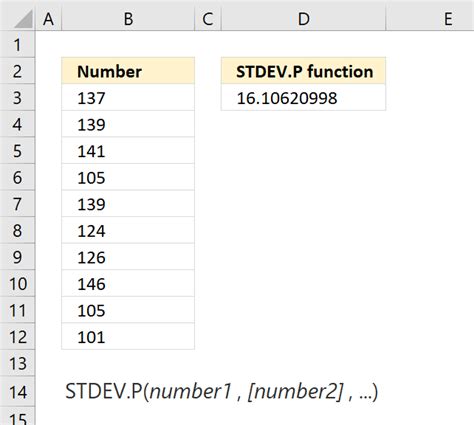
Task: Select row 10 header
Action: (x=17, y=284)
